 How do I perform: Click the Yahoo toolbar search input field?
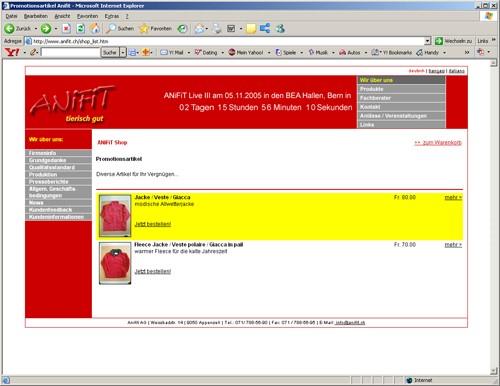coord(71,52)
